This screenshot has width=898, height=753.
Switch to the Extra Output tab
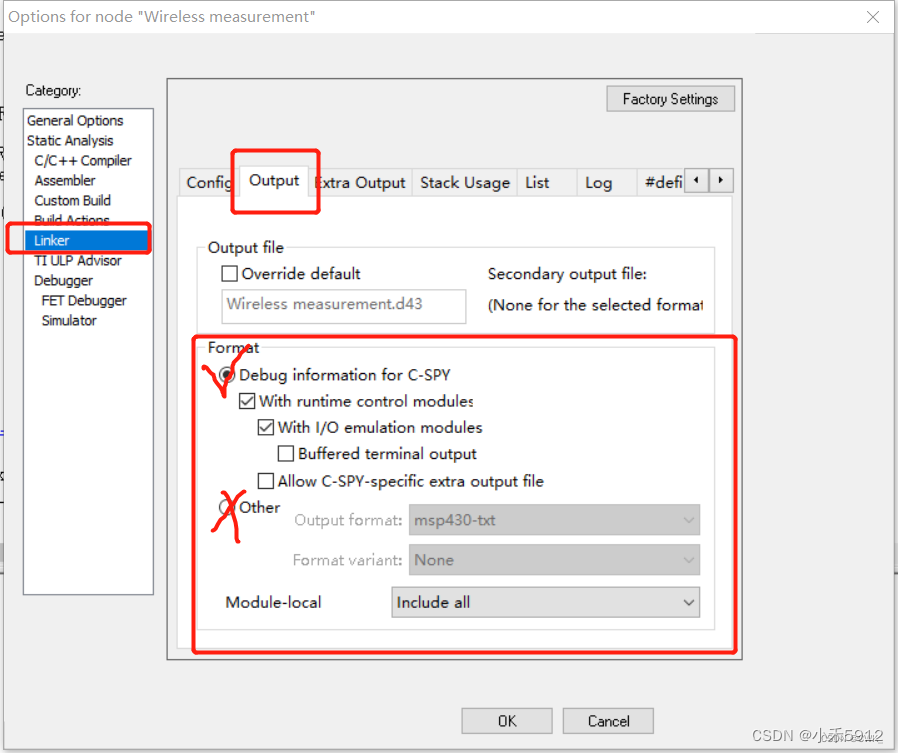click(361, 182)
